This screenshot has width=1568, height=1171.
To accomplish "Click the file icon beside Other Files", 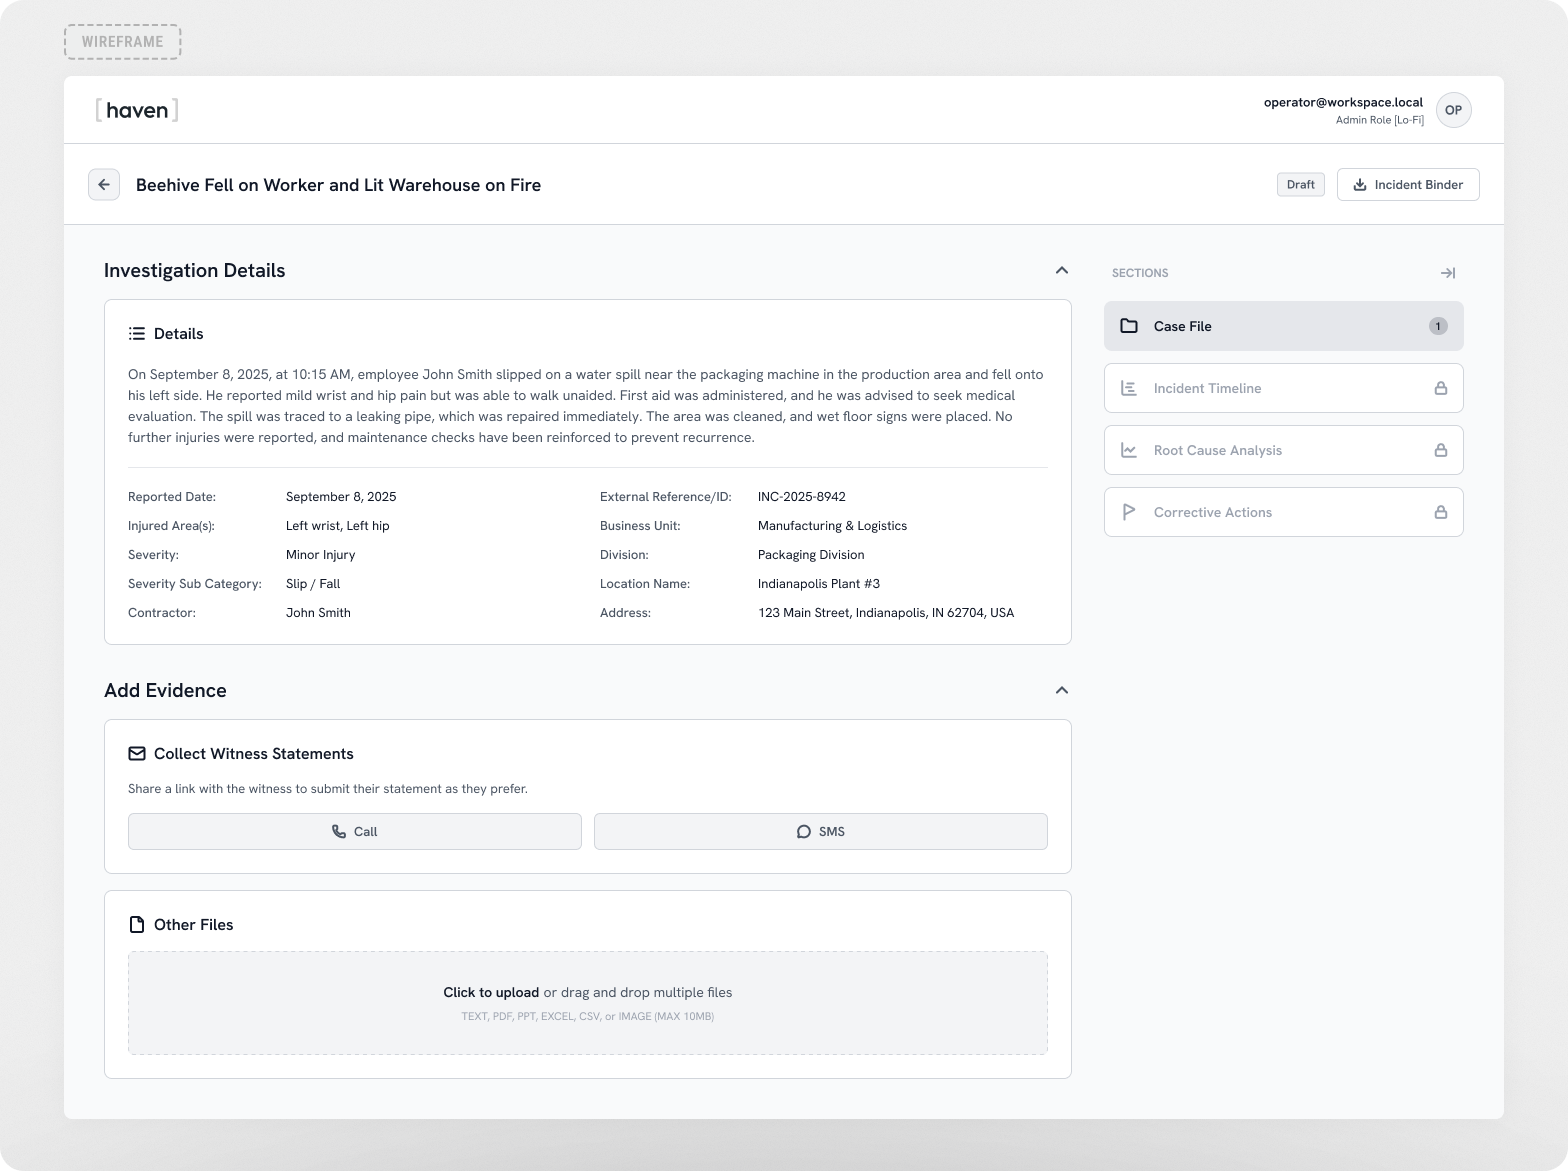I will point(137,925).
